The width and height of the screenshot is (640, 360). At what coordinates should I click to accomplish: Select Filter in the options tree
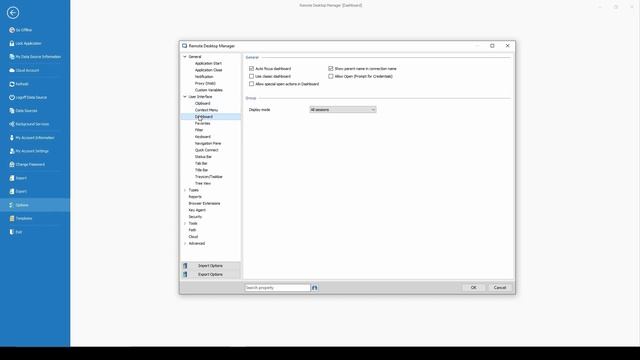pos(199,130)
